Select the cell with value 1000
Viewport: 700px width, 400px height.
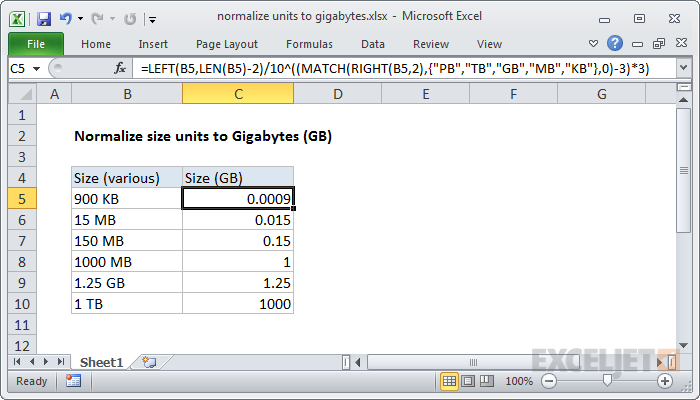tap(238, 304)
